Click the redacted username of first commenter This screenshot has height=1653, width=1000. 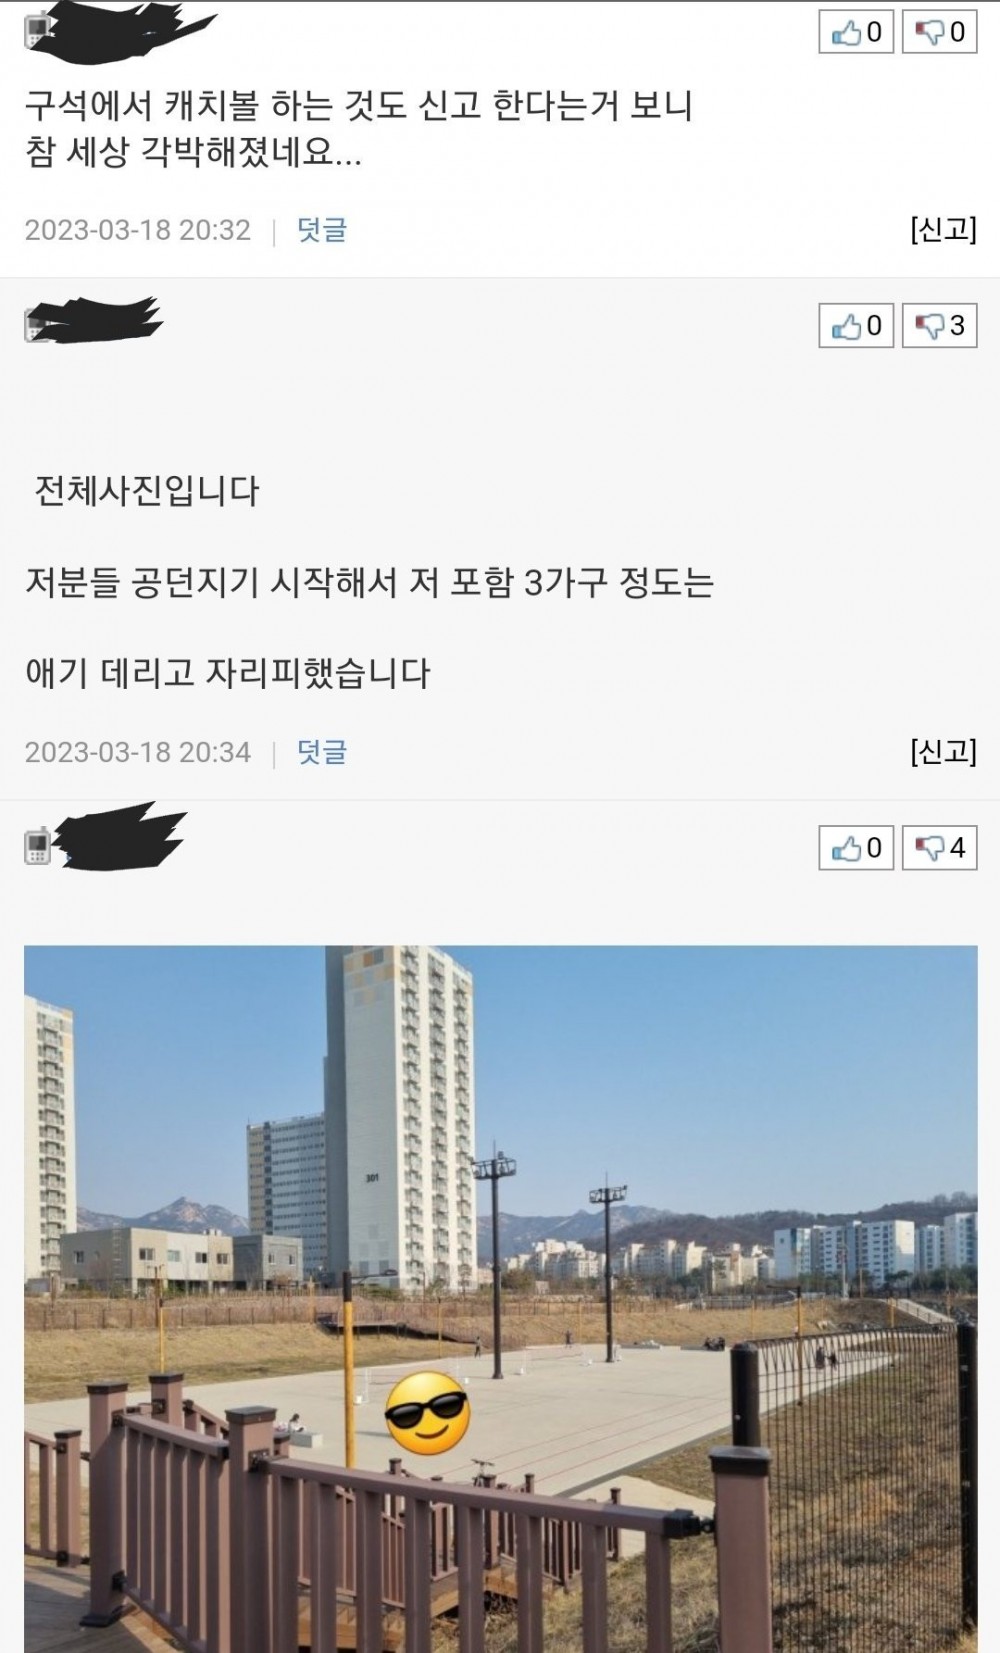tap(125, 31)
